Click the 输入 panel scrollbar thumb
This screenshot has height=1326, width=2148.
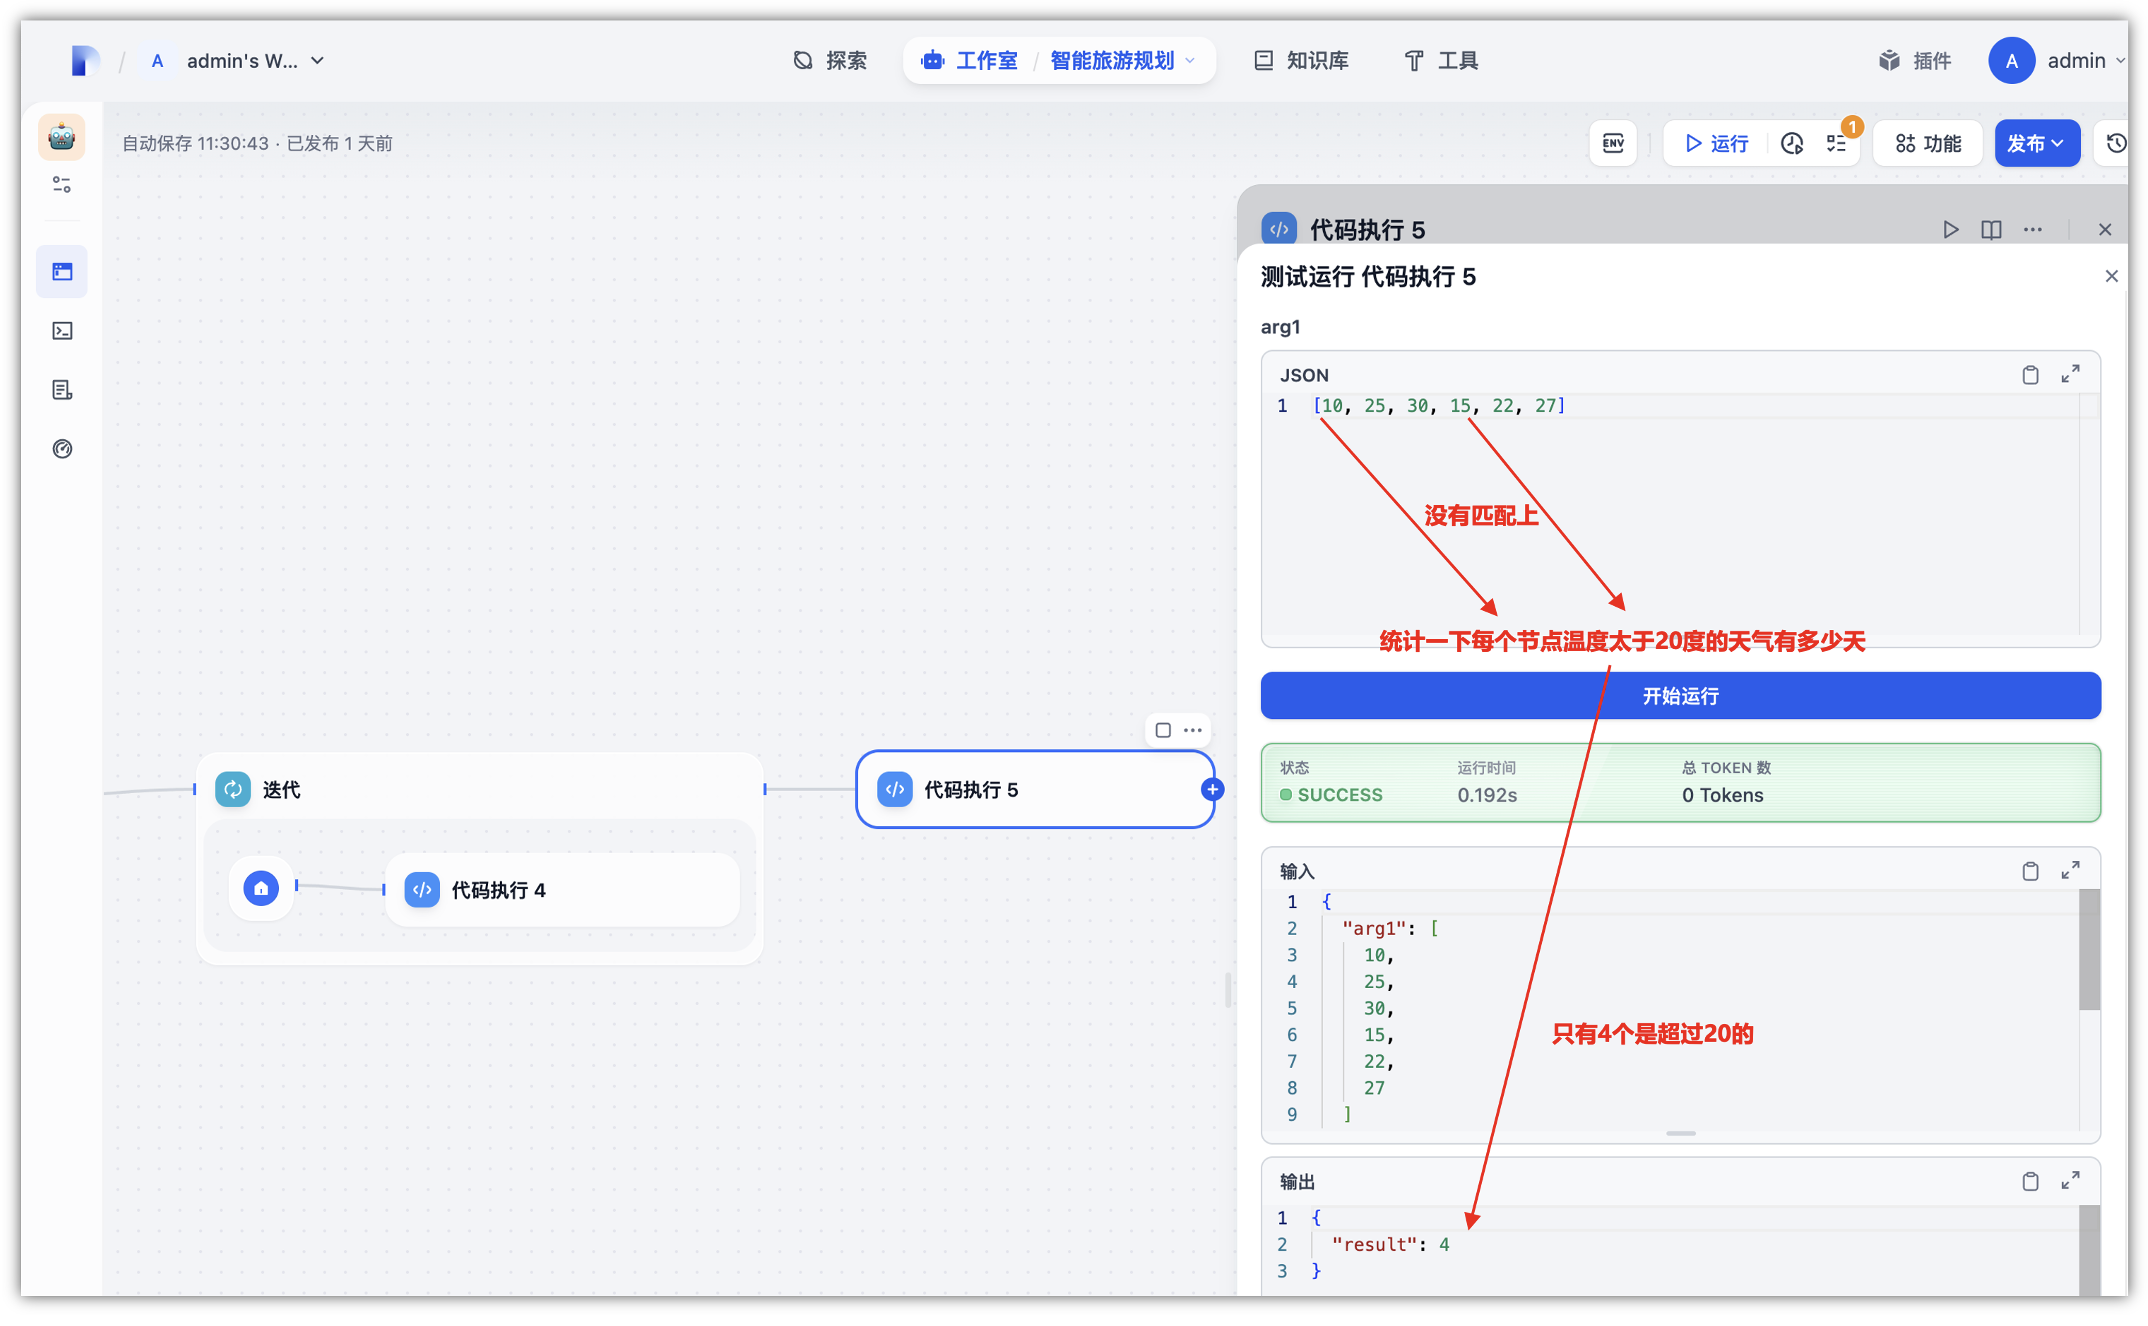(2089, 950)
